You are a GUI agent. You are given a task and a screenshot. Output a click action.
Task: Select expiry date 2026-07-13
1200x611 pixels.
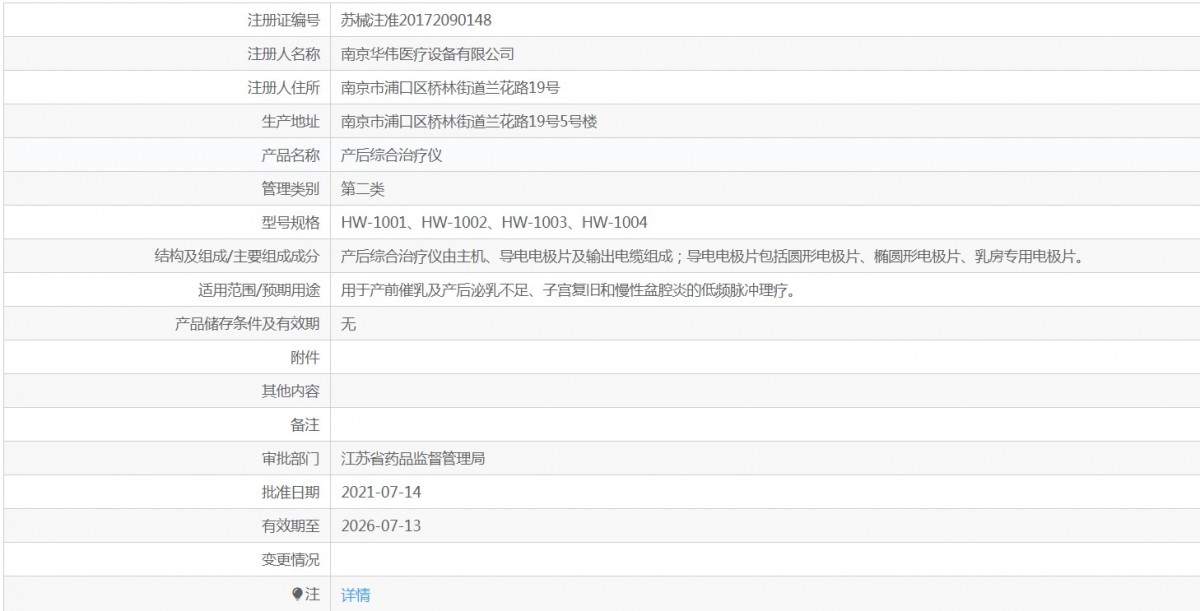tap(380, 526)
